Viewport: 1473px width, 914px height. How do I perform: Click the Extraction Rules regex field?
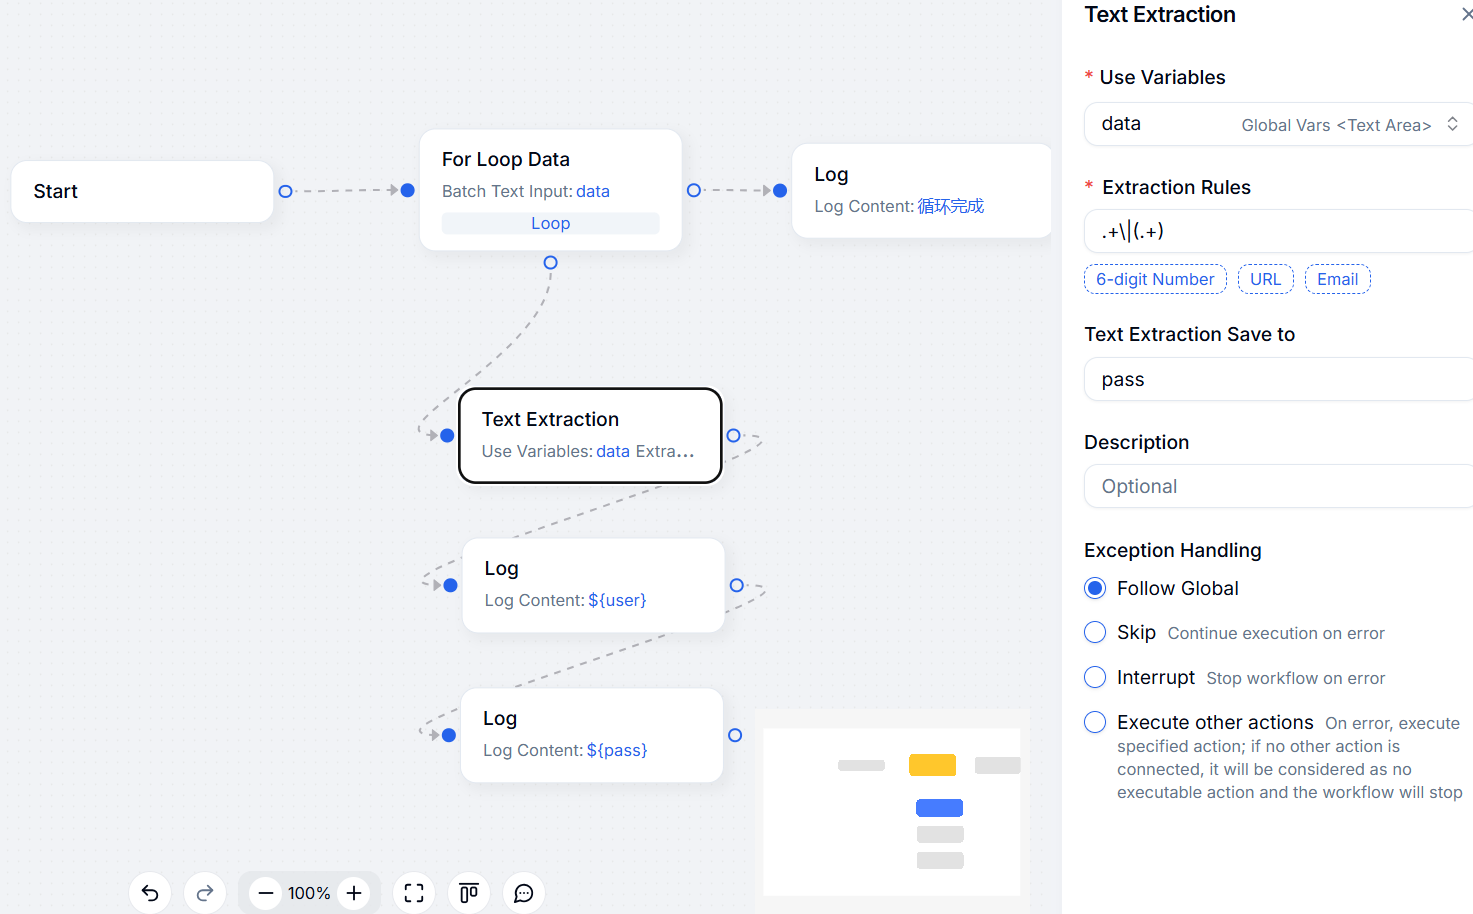[1278, 231]
